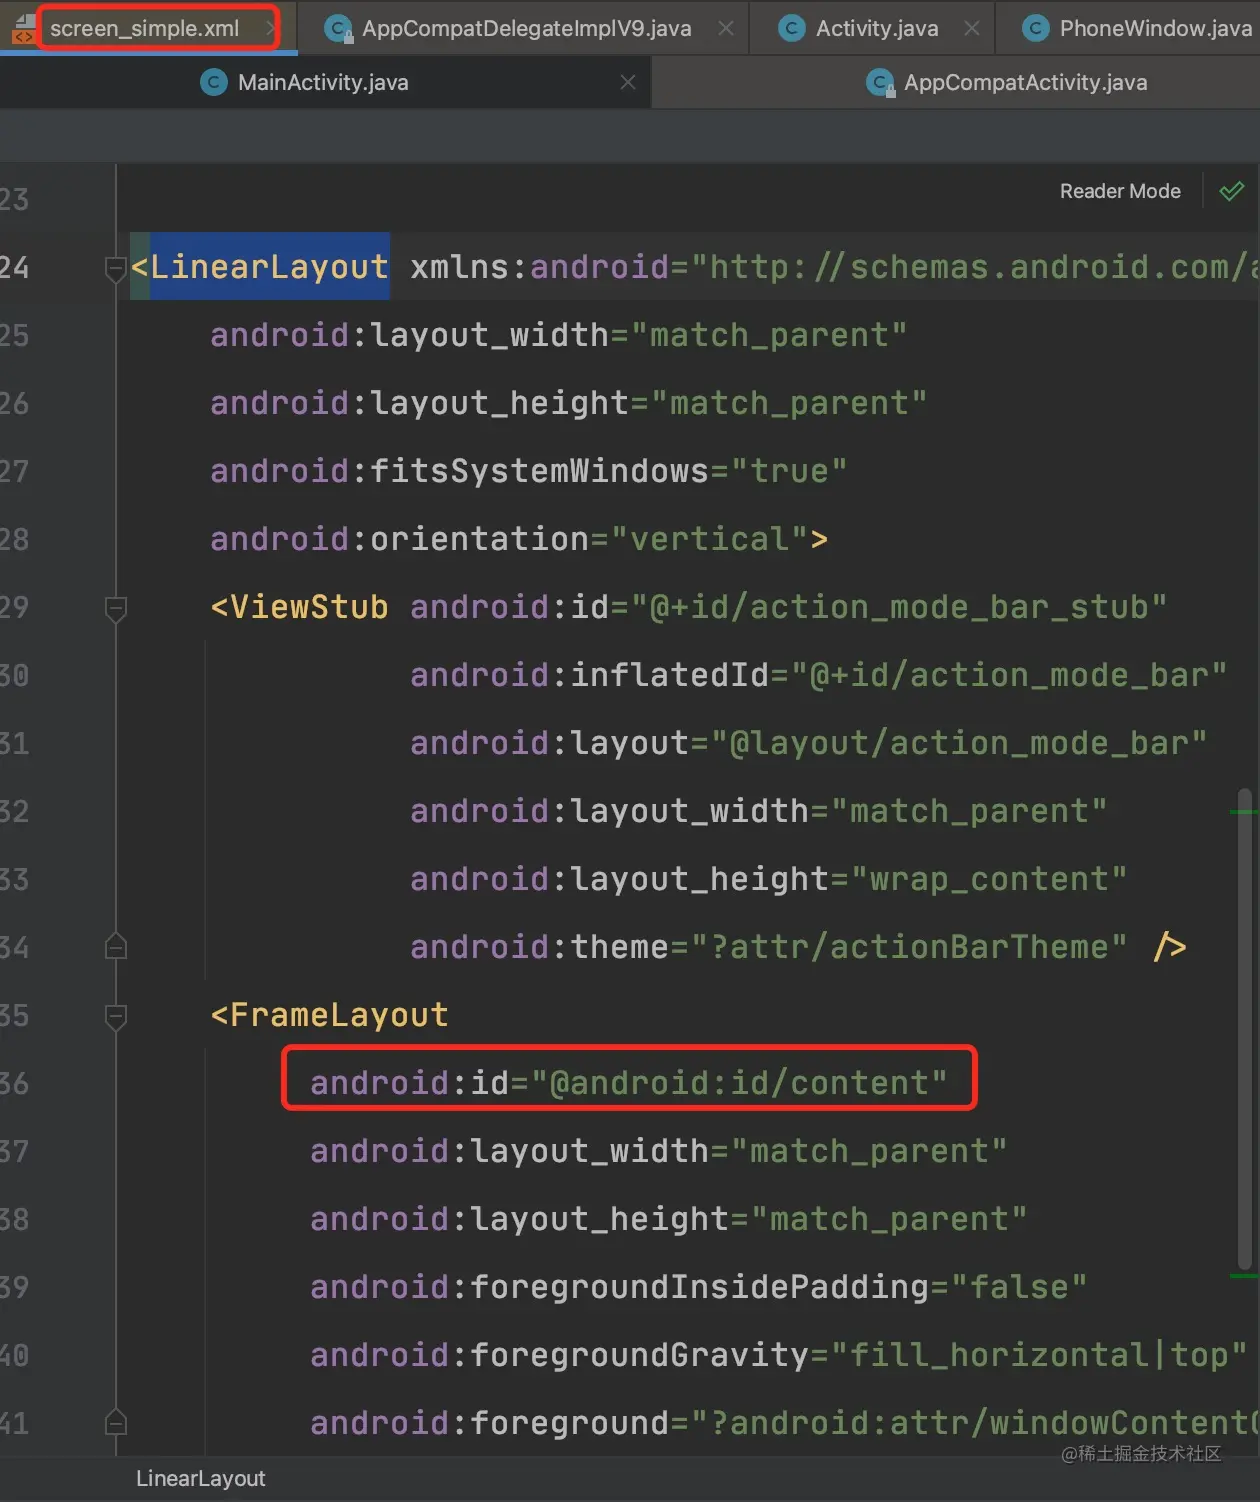1260x1502 pixels.
Task: Click the ?attr/actionBarTheme value
Action: [909, 947]
